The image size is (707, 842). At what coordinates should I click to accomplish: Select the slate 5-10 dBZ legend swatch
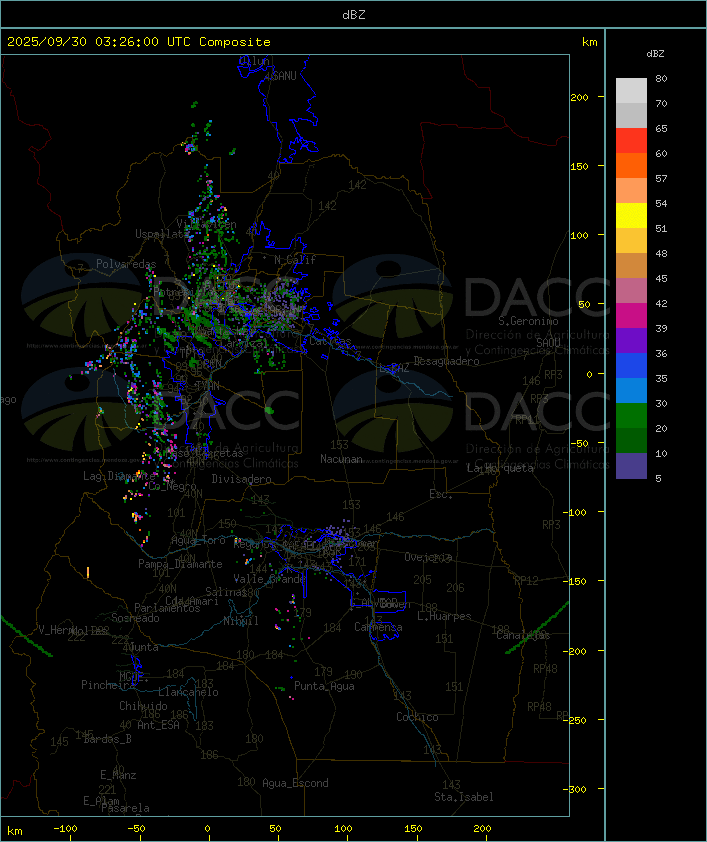pos(631,466)
